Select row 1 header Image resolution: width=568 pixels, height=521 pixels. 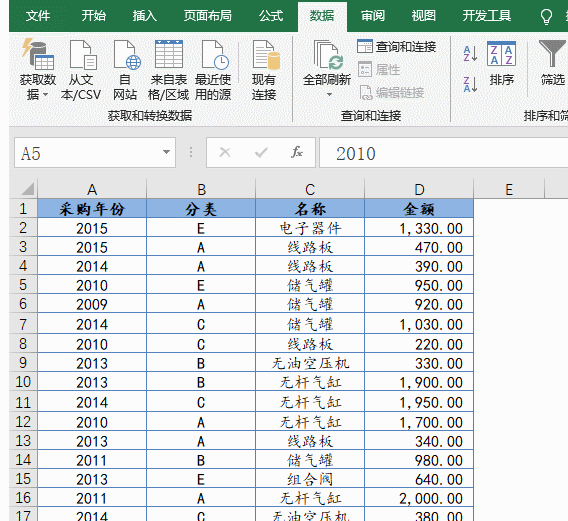[x=23, y=208]
